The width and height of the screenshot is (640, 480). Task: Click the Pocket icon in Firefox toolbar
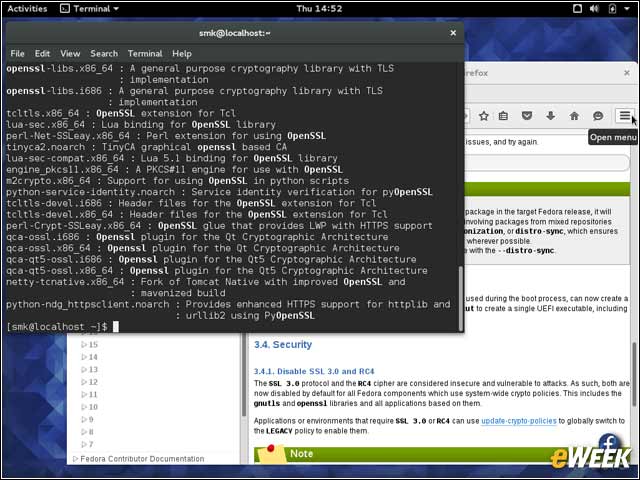point(527,116)
